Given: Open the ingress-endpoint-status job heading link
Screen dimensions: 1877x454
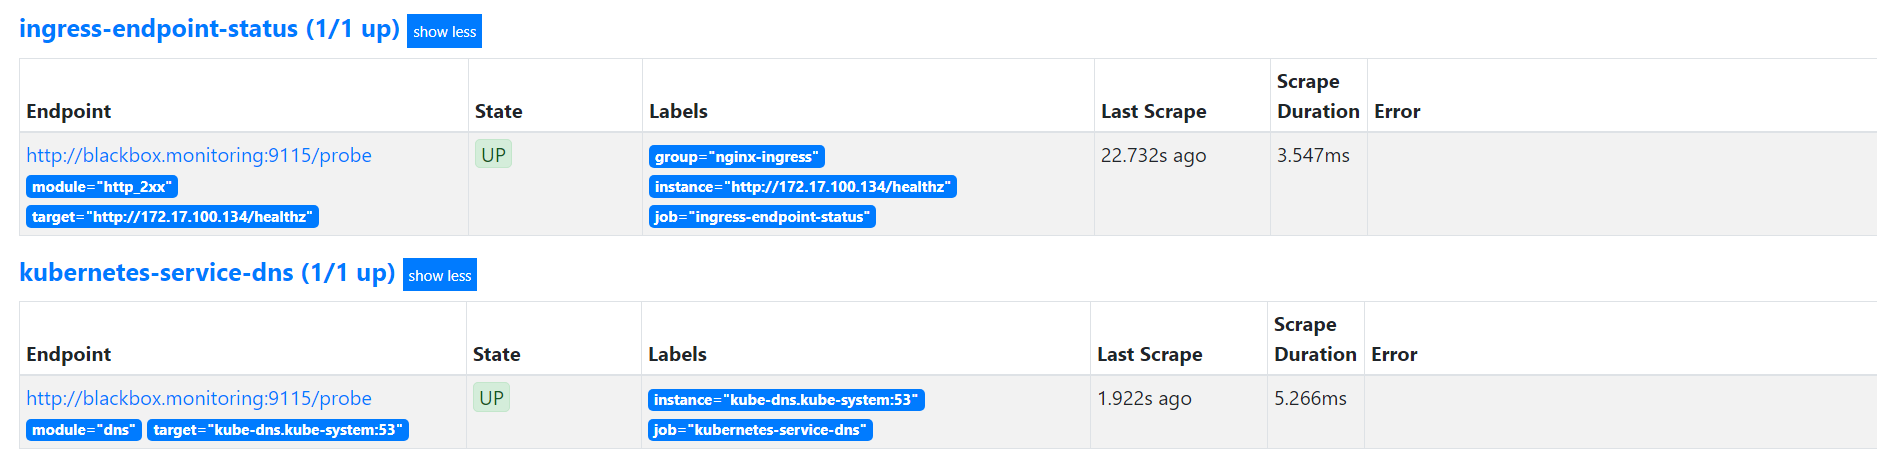Looking at the screenshot, I should tap(209, 29).
